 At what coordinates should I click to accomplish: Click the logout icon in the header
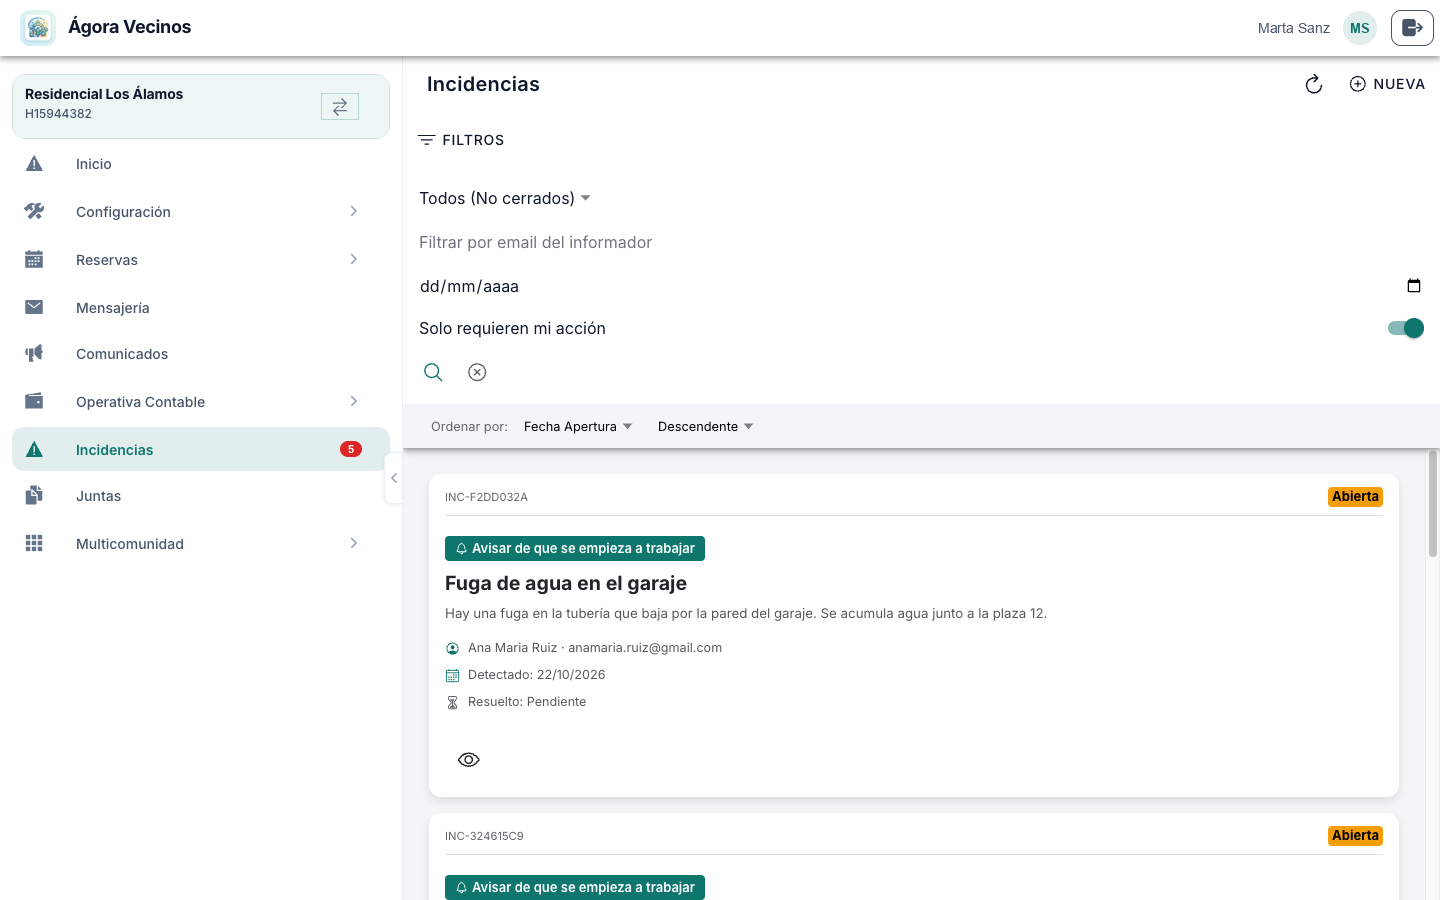point(1412,28)
